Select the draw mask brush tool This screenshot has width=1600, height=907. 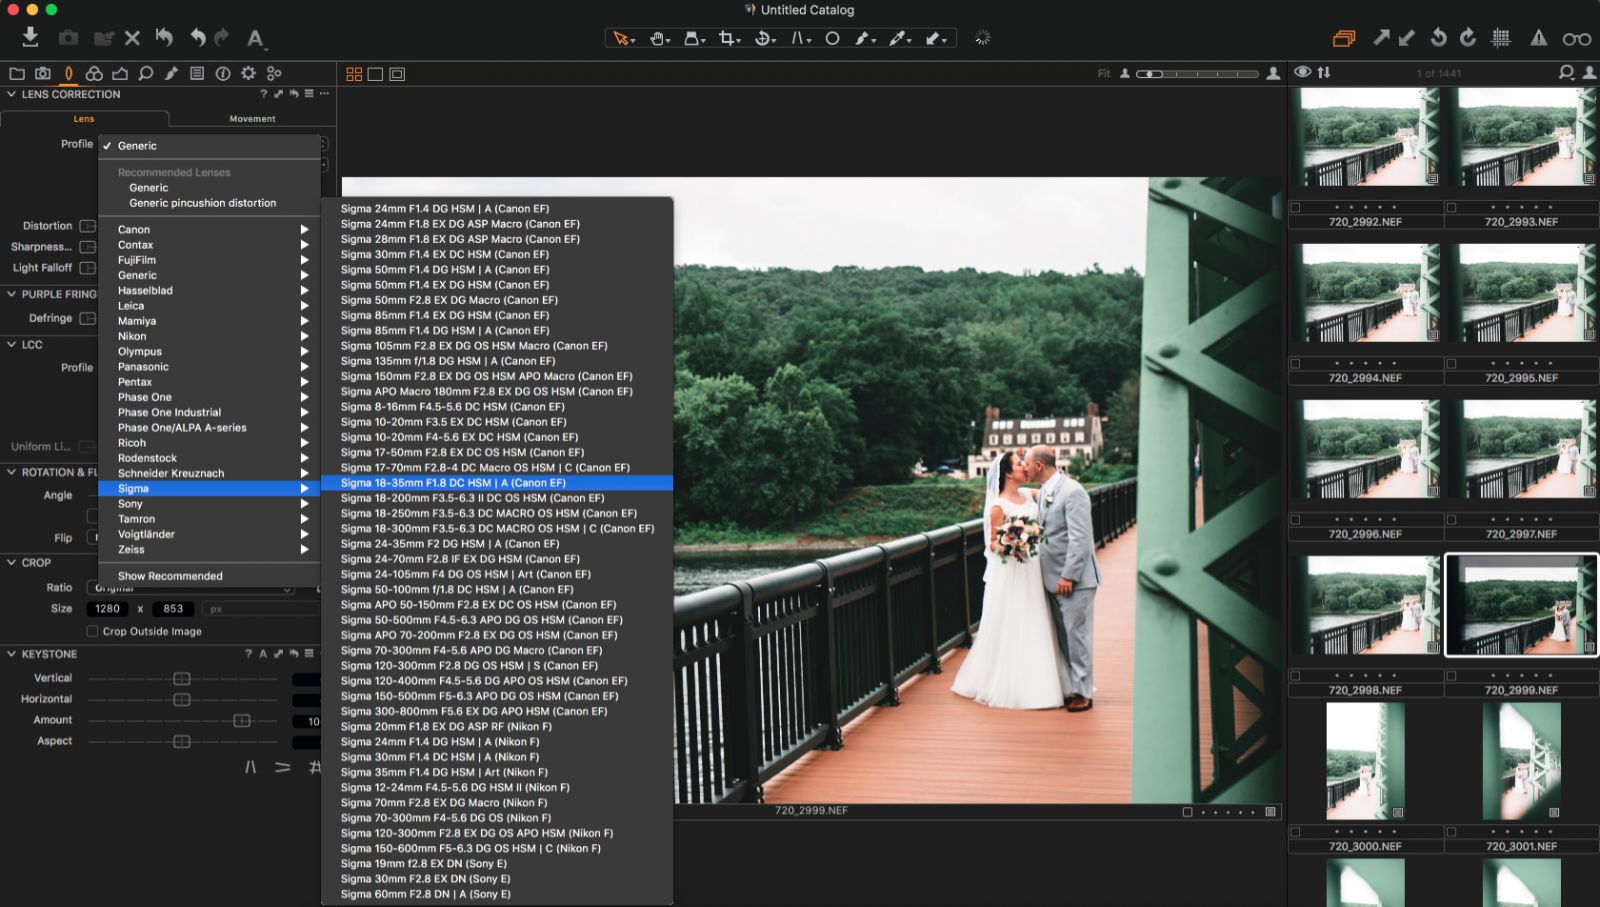coord(861,38)
